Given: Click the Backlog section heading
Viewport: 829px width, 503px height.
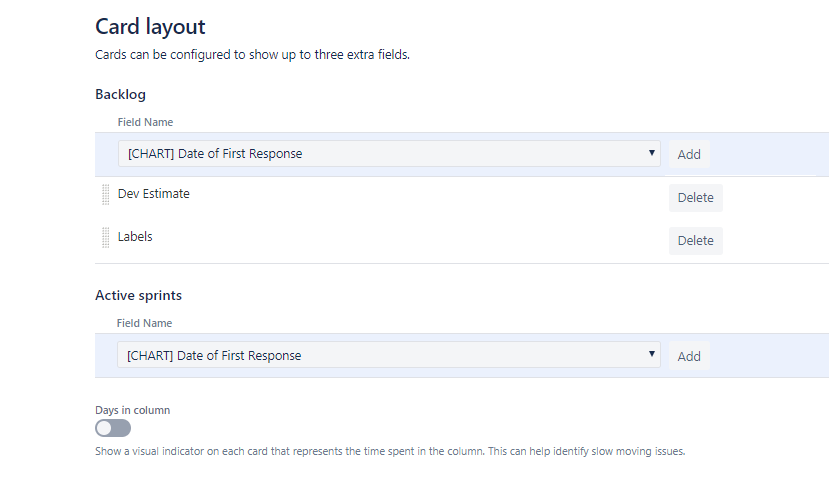Looking at the screenshot, I should coord(121,94).
